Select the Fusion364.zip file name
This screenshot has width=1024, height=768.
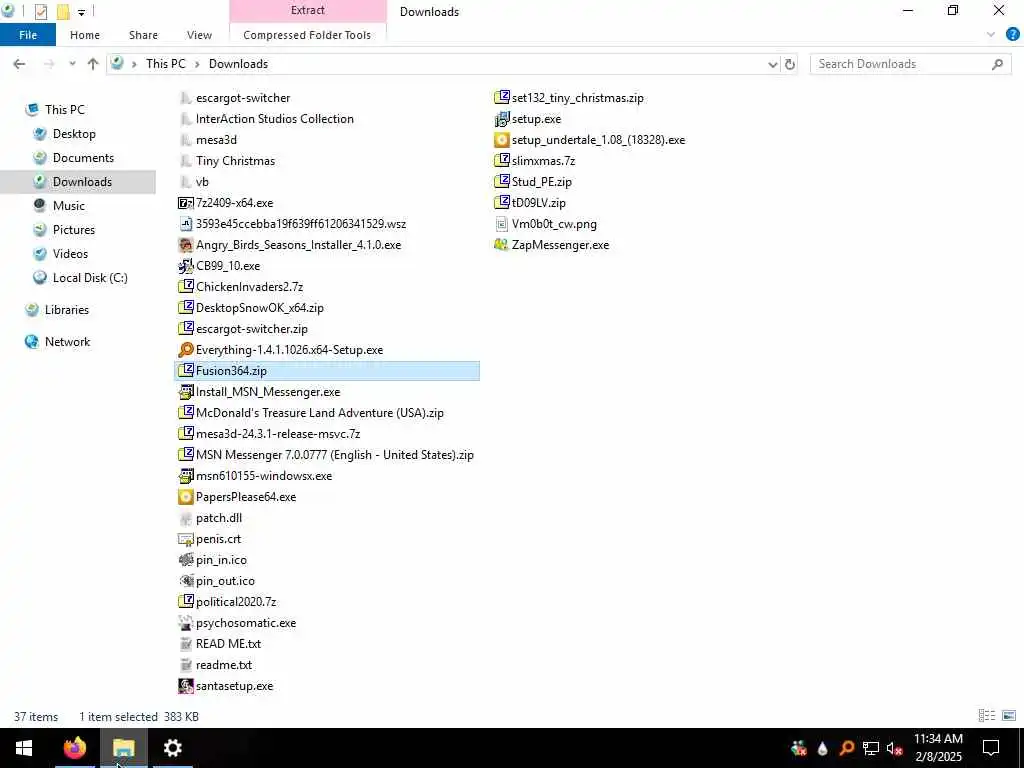coord(231,371)
